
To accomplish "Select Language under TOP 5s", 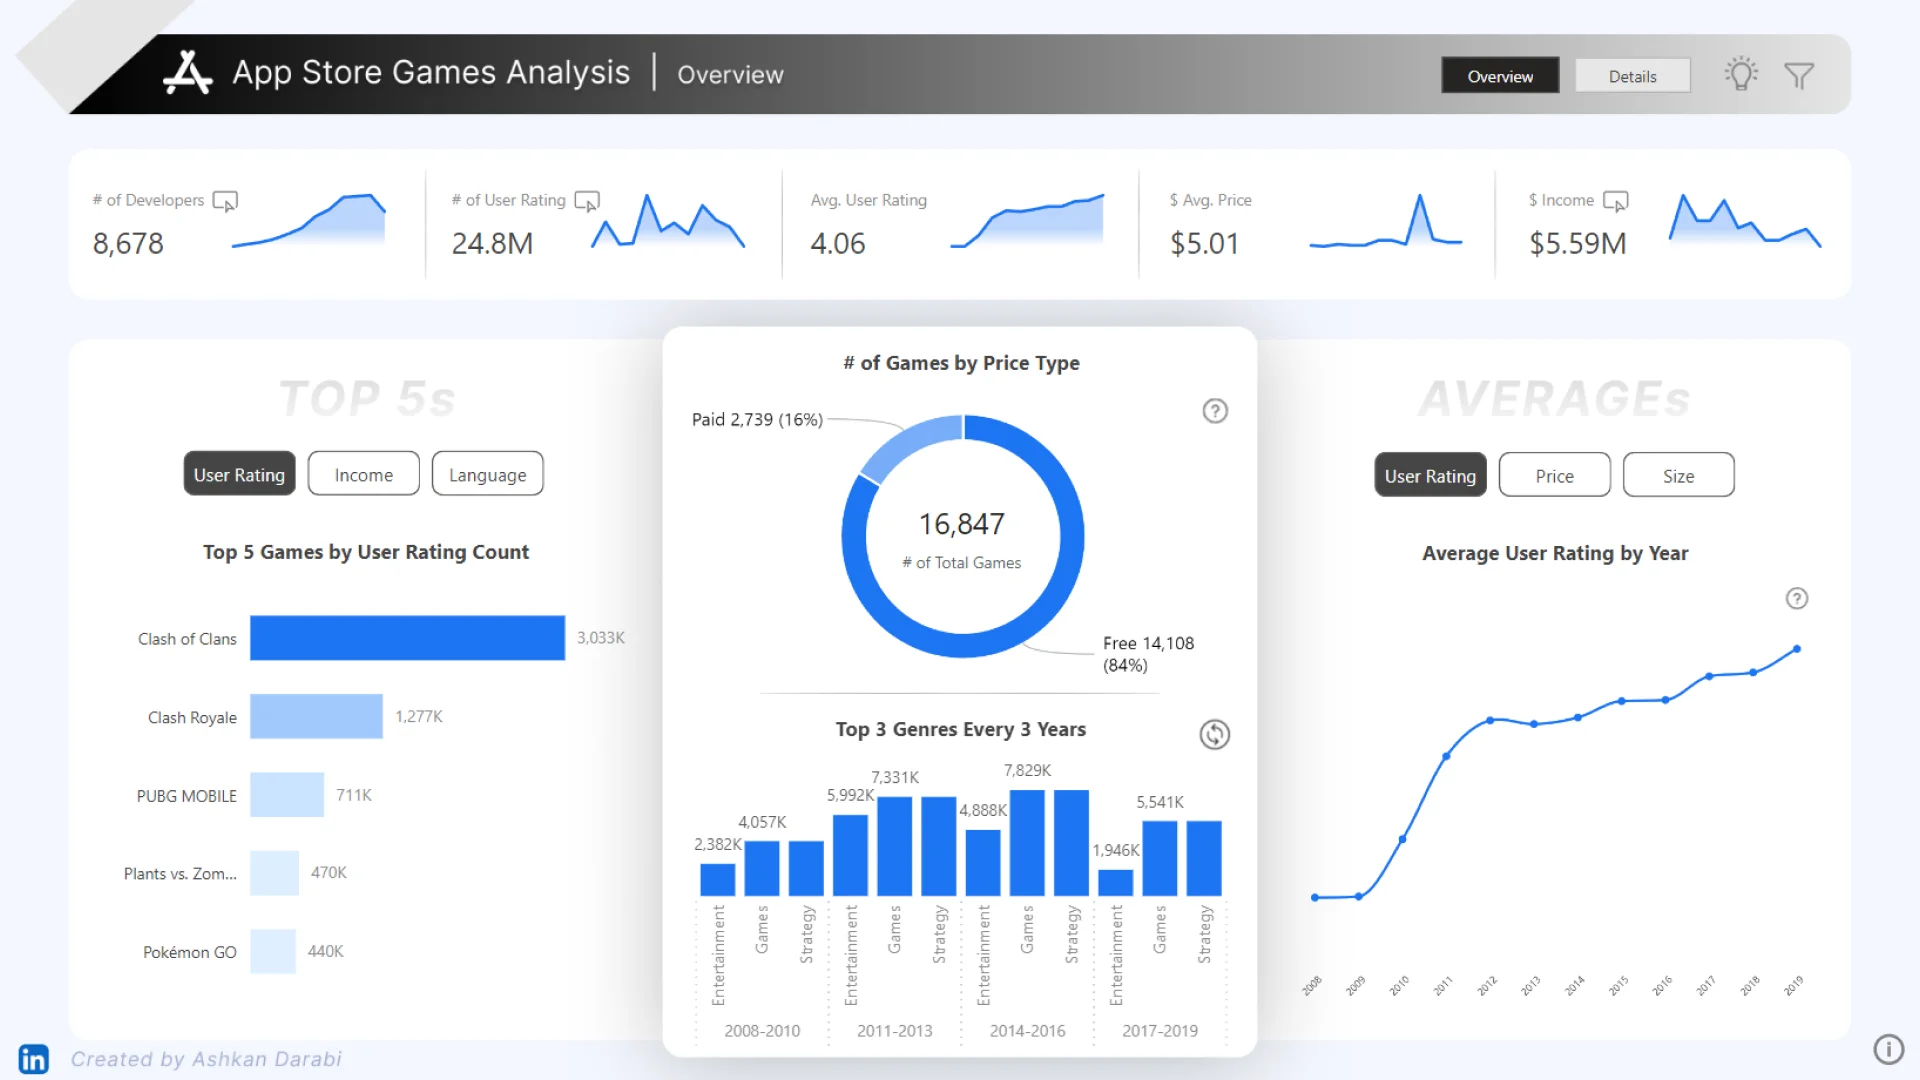I will tap(487, 474).
